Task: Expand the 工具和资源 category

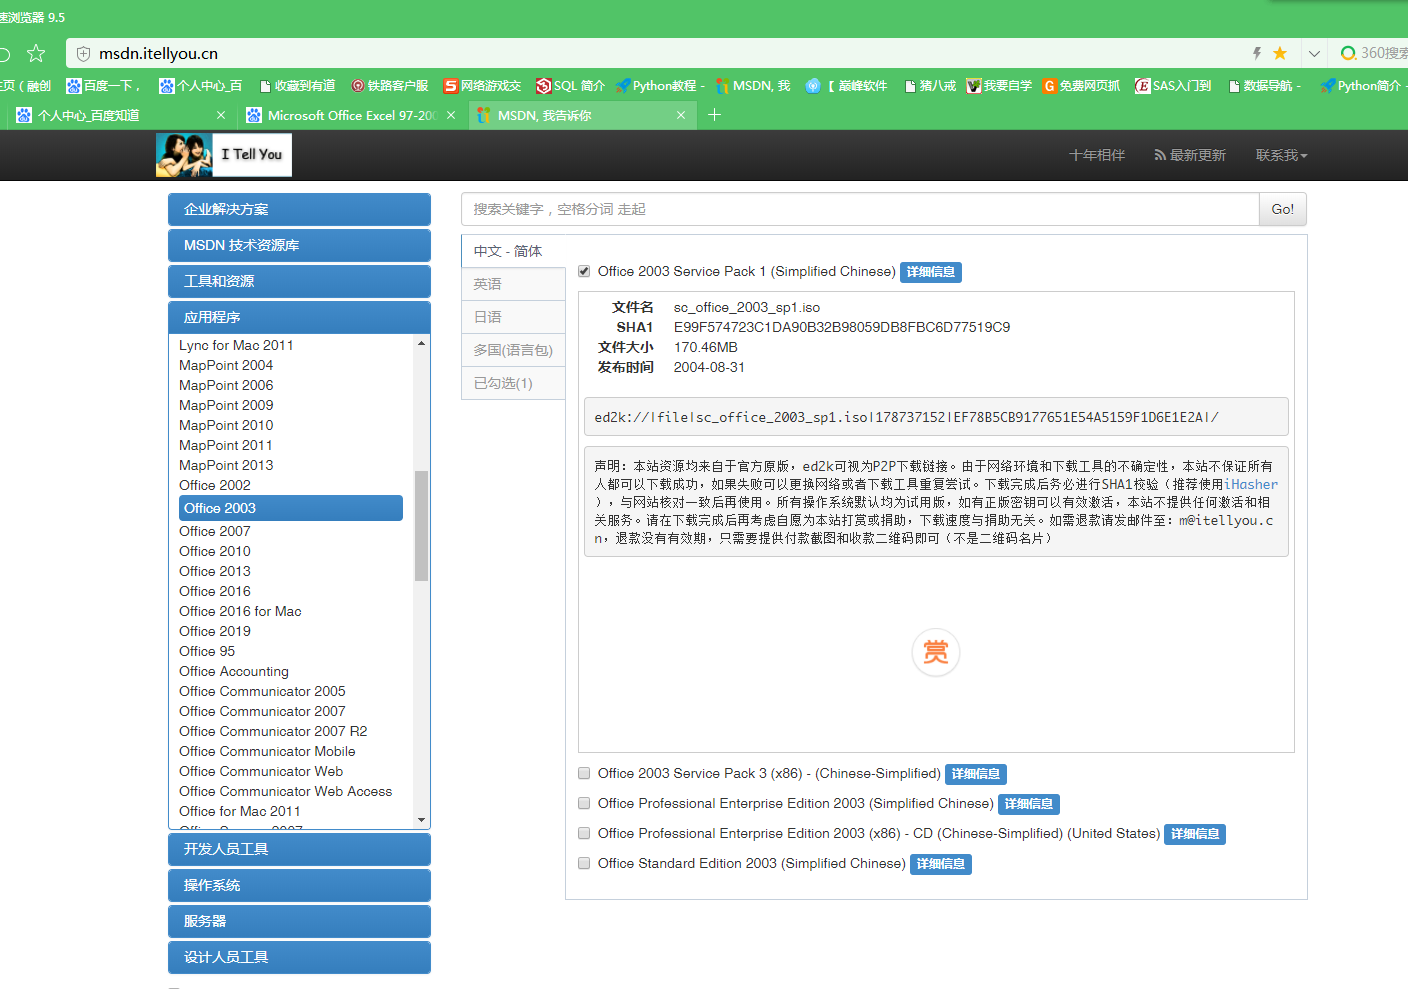Action: pos(299,281)
